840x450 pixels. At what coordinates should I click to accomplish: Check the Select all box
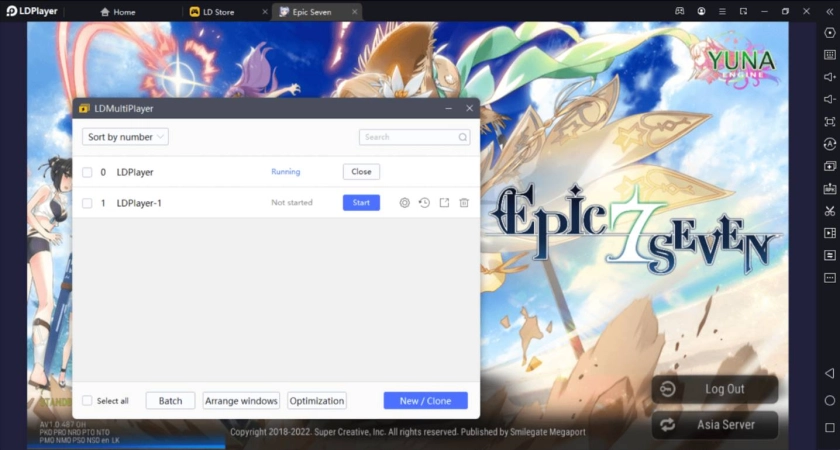tap(87, 401)
